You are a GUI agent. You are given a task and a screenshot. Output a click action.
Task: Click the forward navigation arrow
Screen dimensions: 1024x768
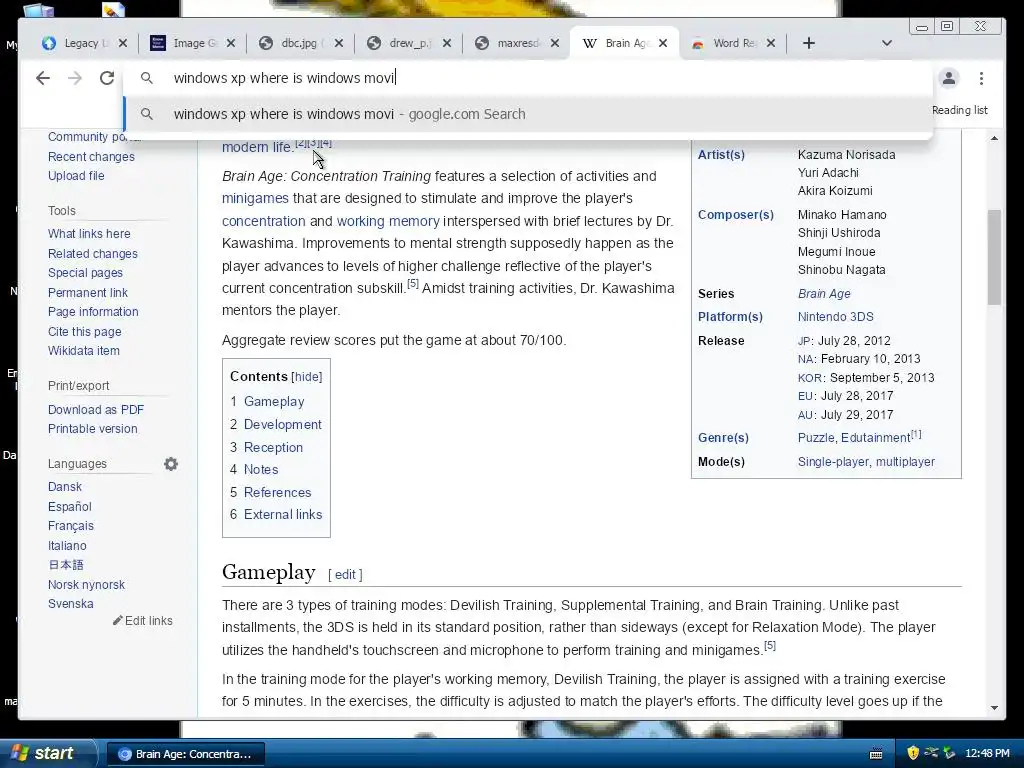(x=75, y=78)
